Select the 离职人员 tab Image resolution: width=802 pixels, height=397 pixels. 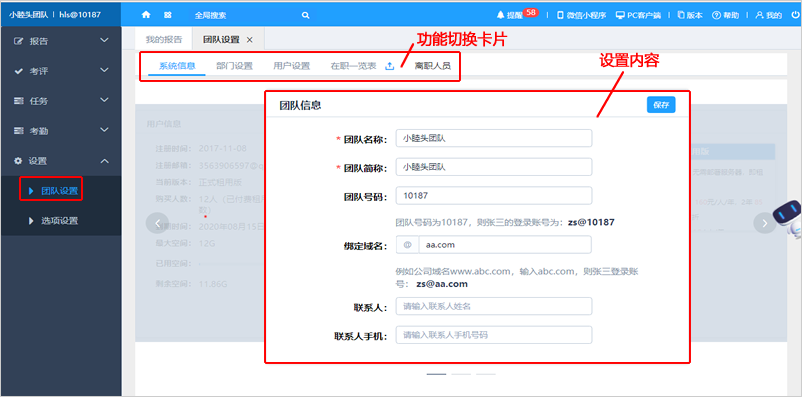pyautogui.click(x=433, y=66)
